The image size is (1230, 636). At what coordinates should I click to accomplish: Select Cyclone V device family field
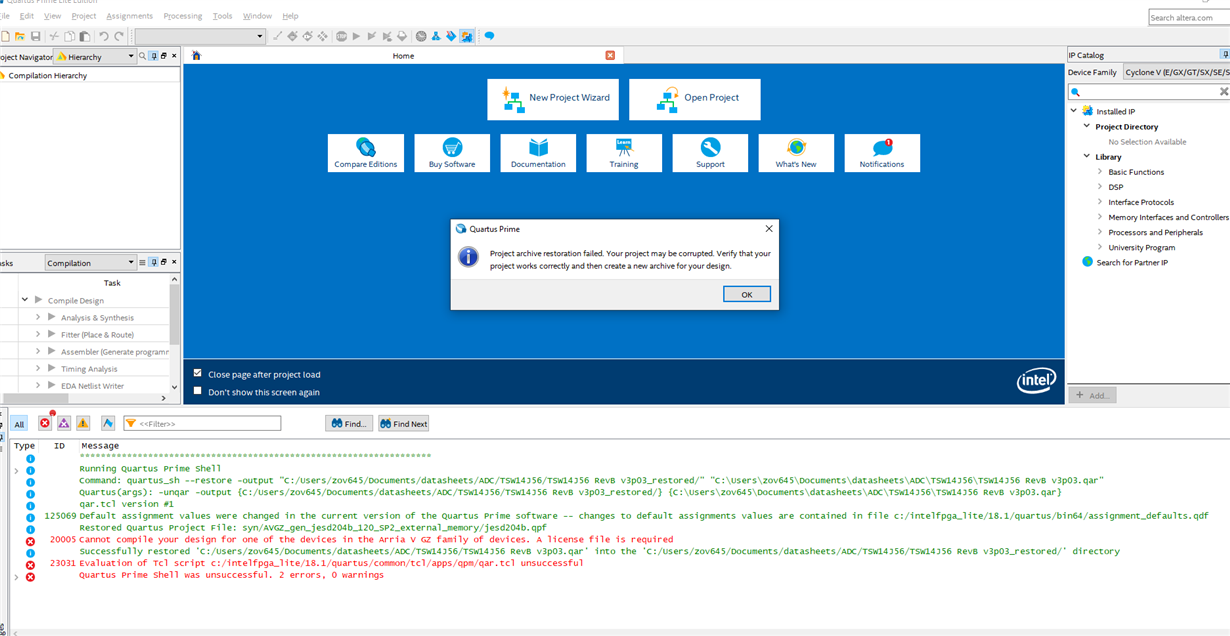coord(1176,72)
